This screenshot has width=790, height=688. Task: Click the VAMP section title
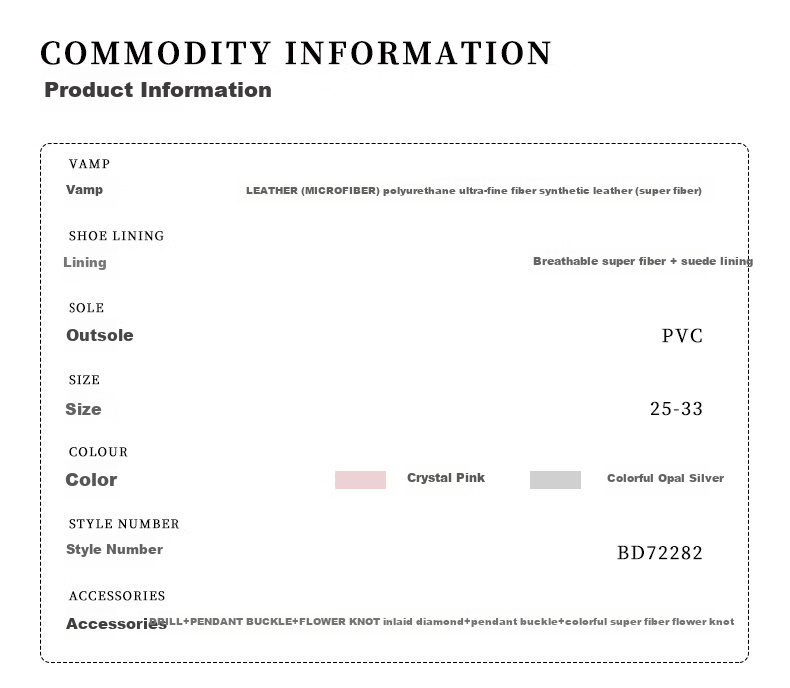coord(90,164)
